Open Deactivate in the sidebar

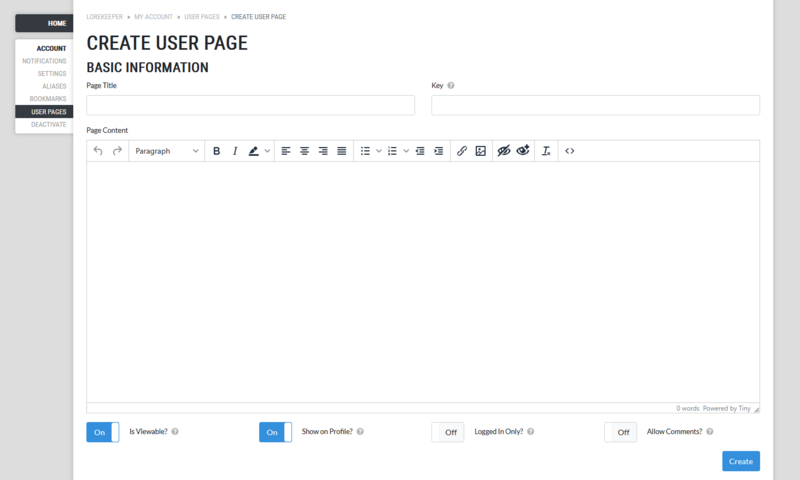pyautogui.click(x=48, y=124)
